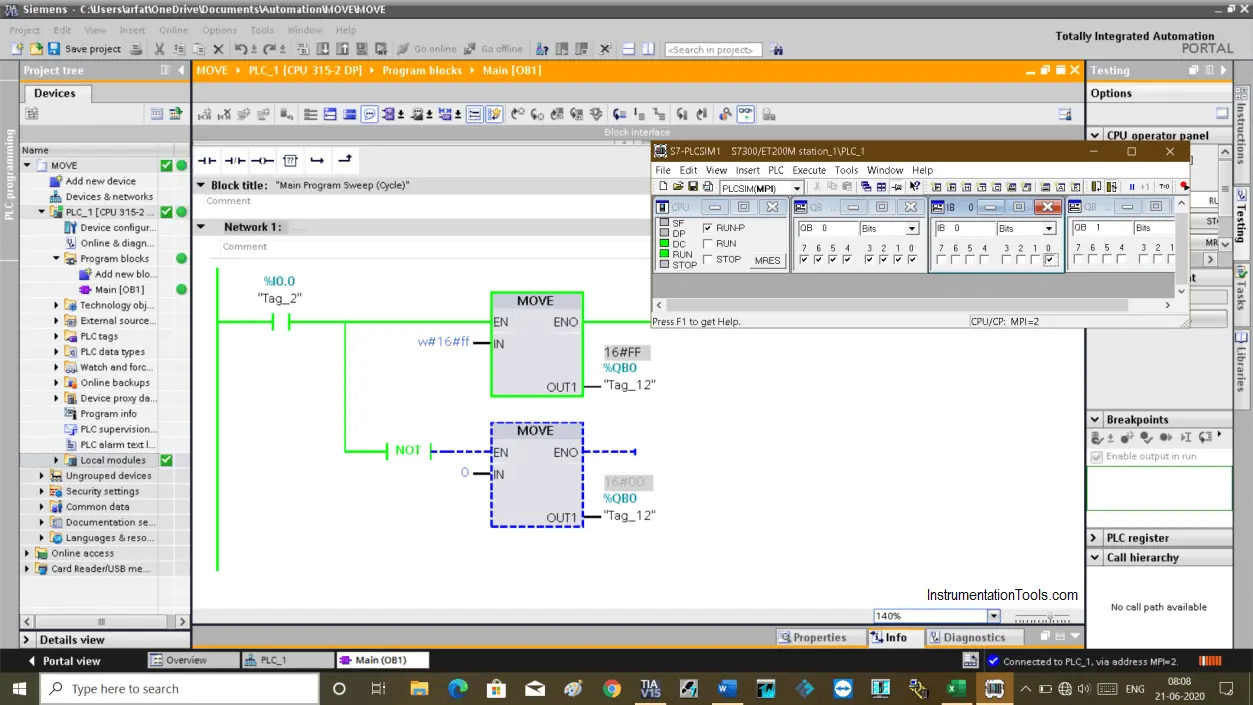Select RUN-P mode in PLCSIM CPU

tap(708, 228)
